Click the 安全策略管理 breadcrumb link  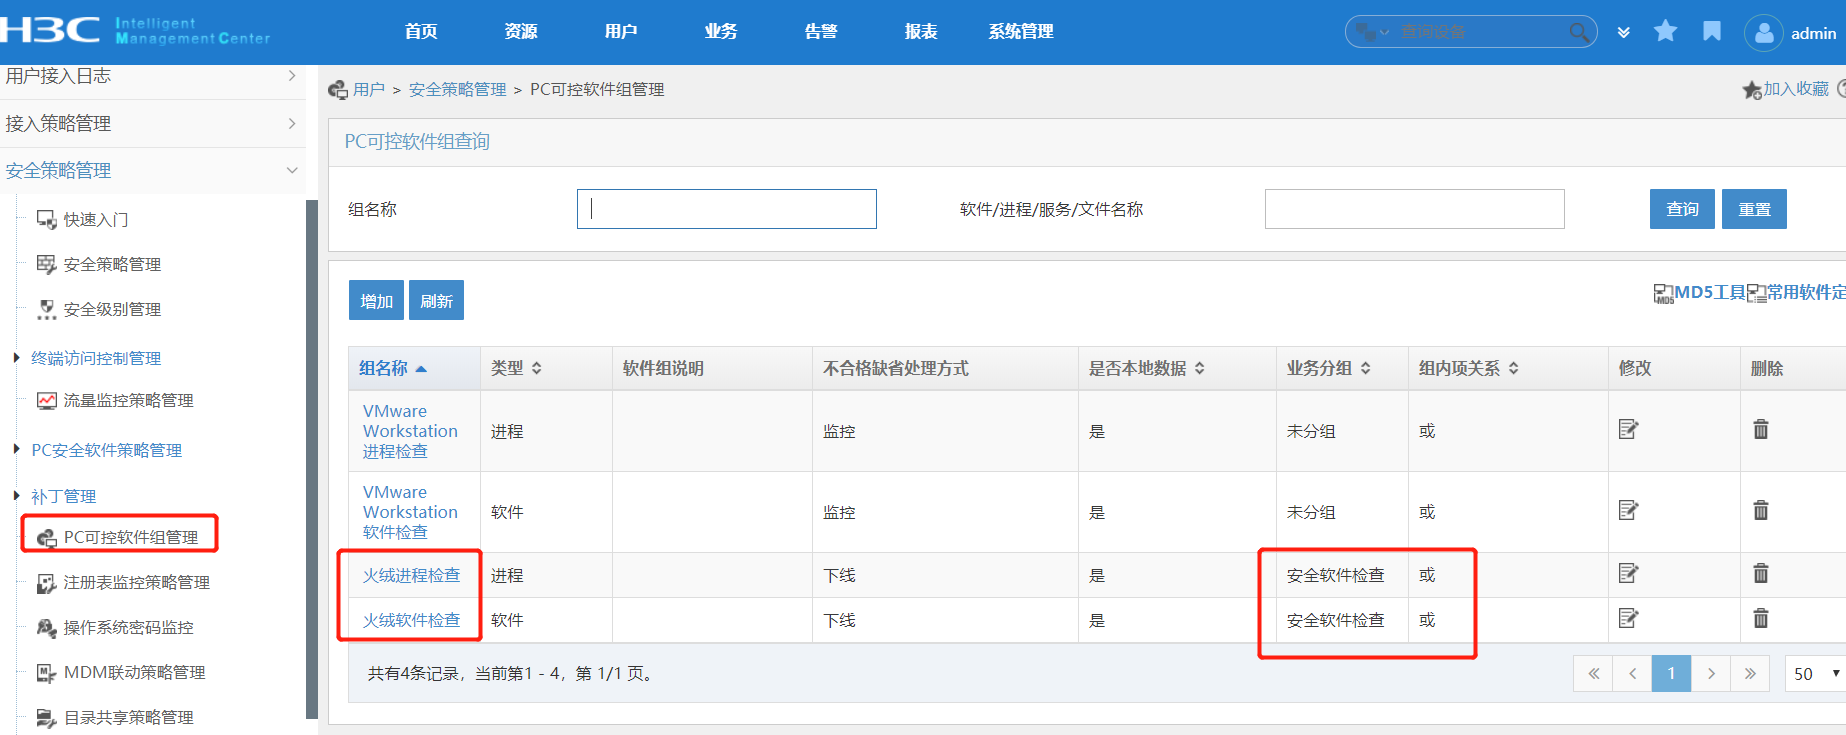457,89
